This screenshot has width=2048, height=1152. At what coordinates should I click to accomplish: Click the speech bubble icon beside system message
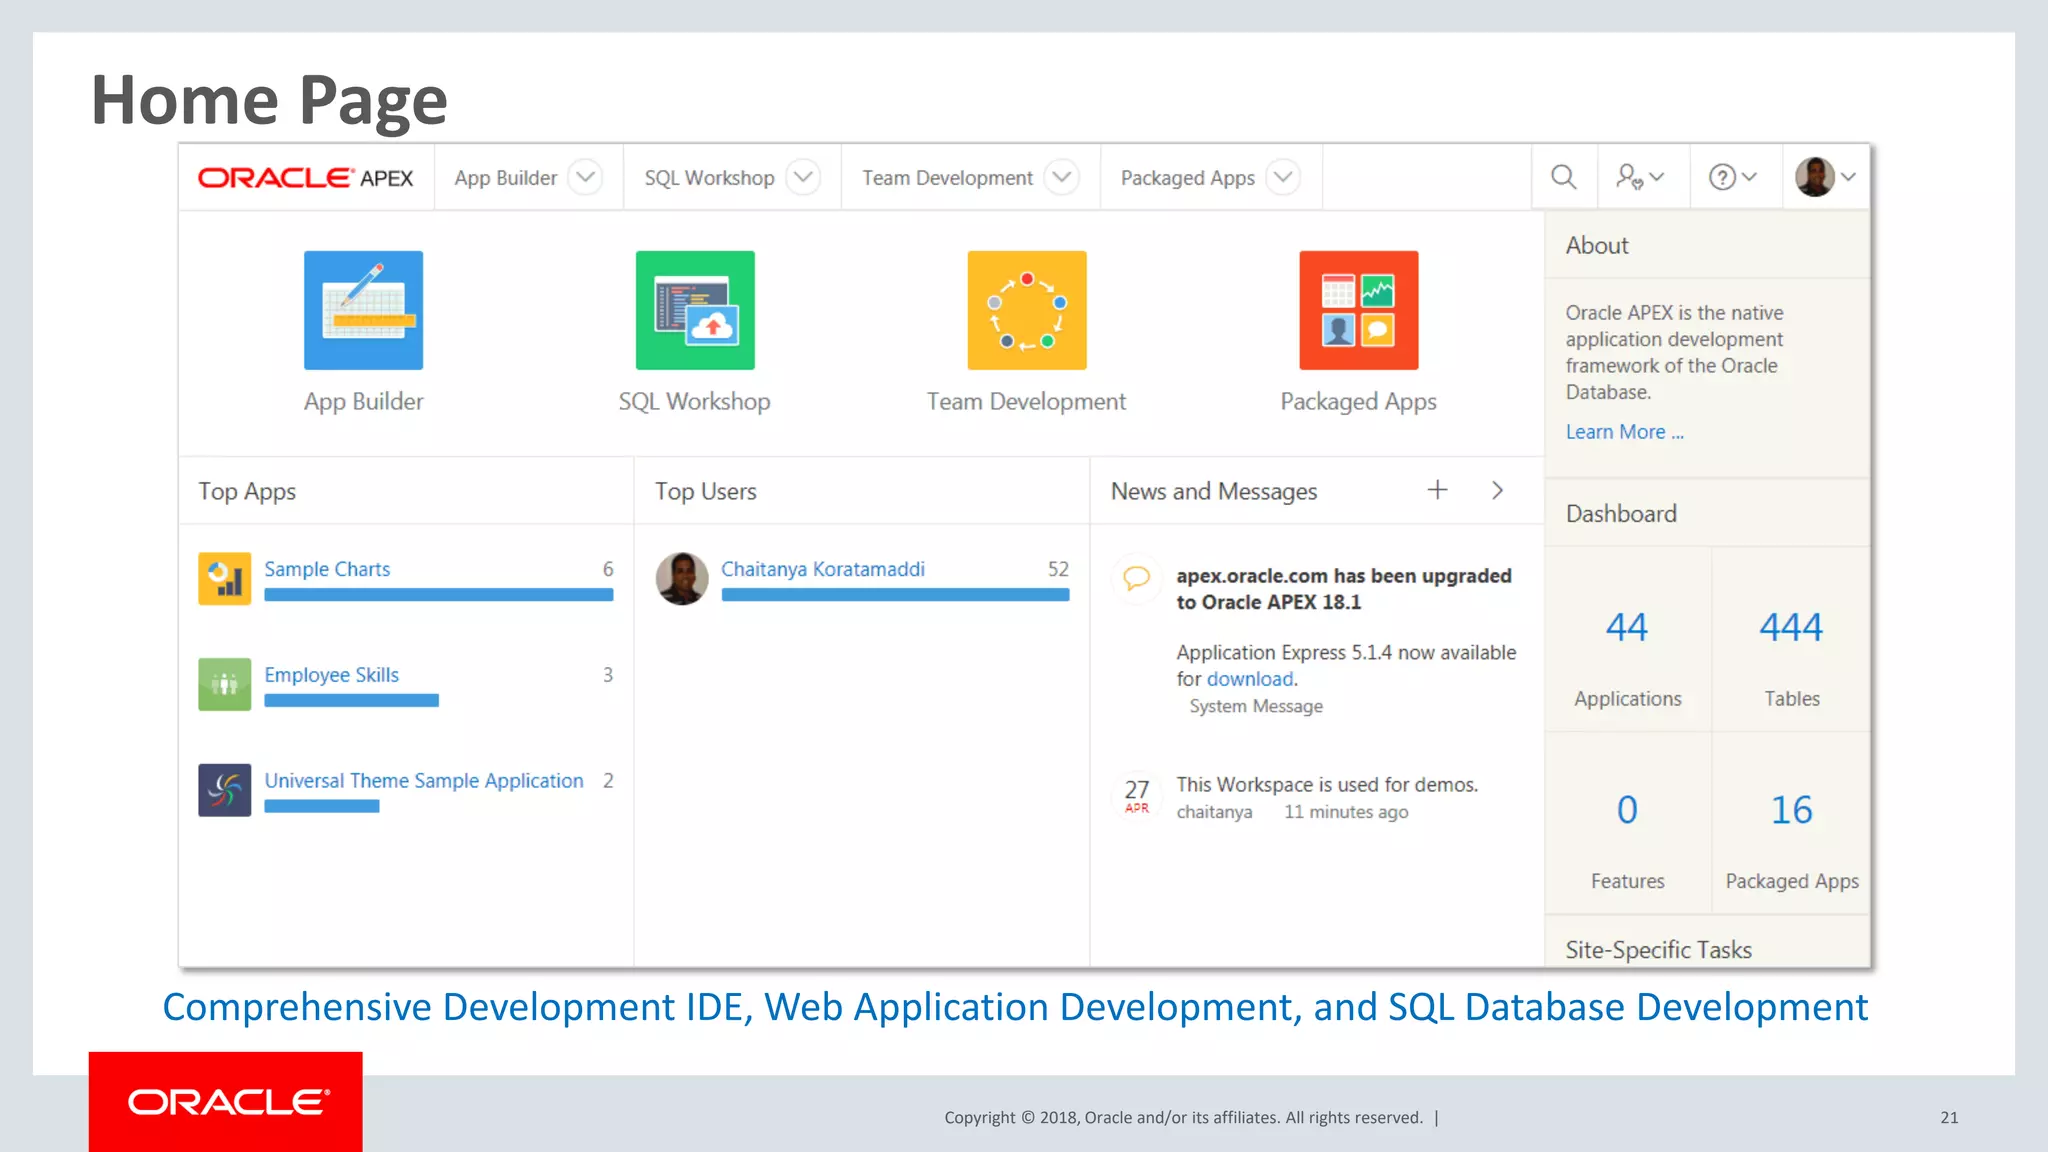[1137, 578]
